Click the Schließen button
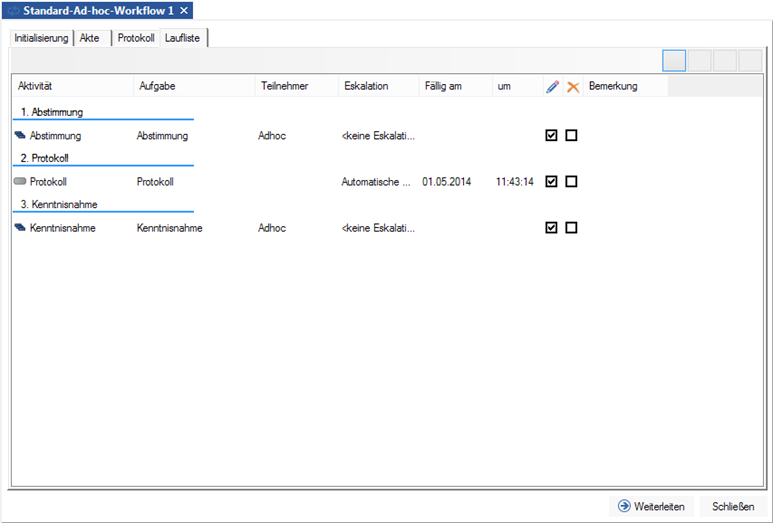 (733, 506)
